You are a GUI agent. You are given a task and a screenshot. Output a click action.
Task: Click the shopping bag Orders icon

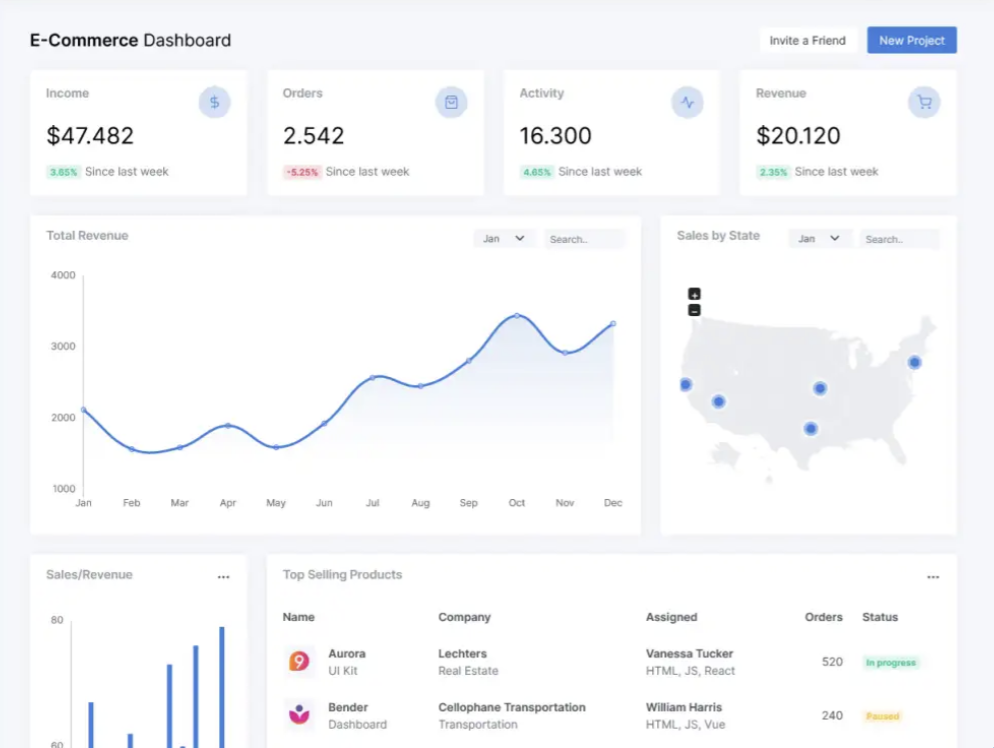[451, 102]
